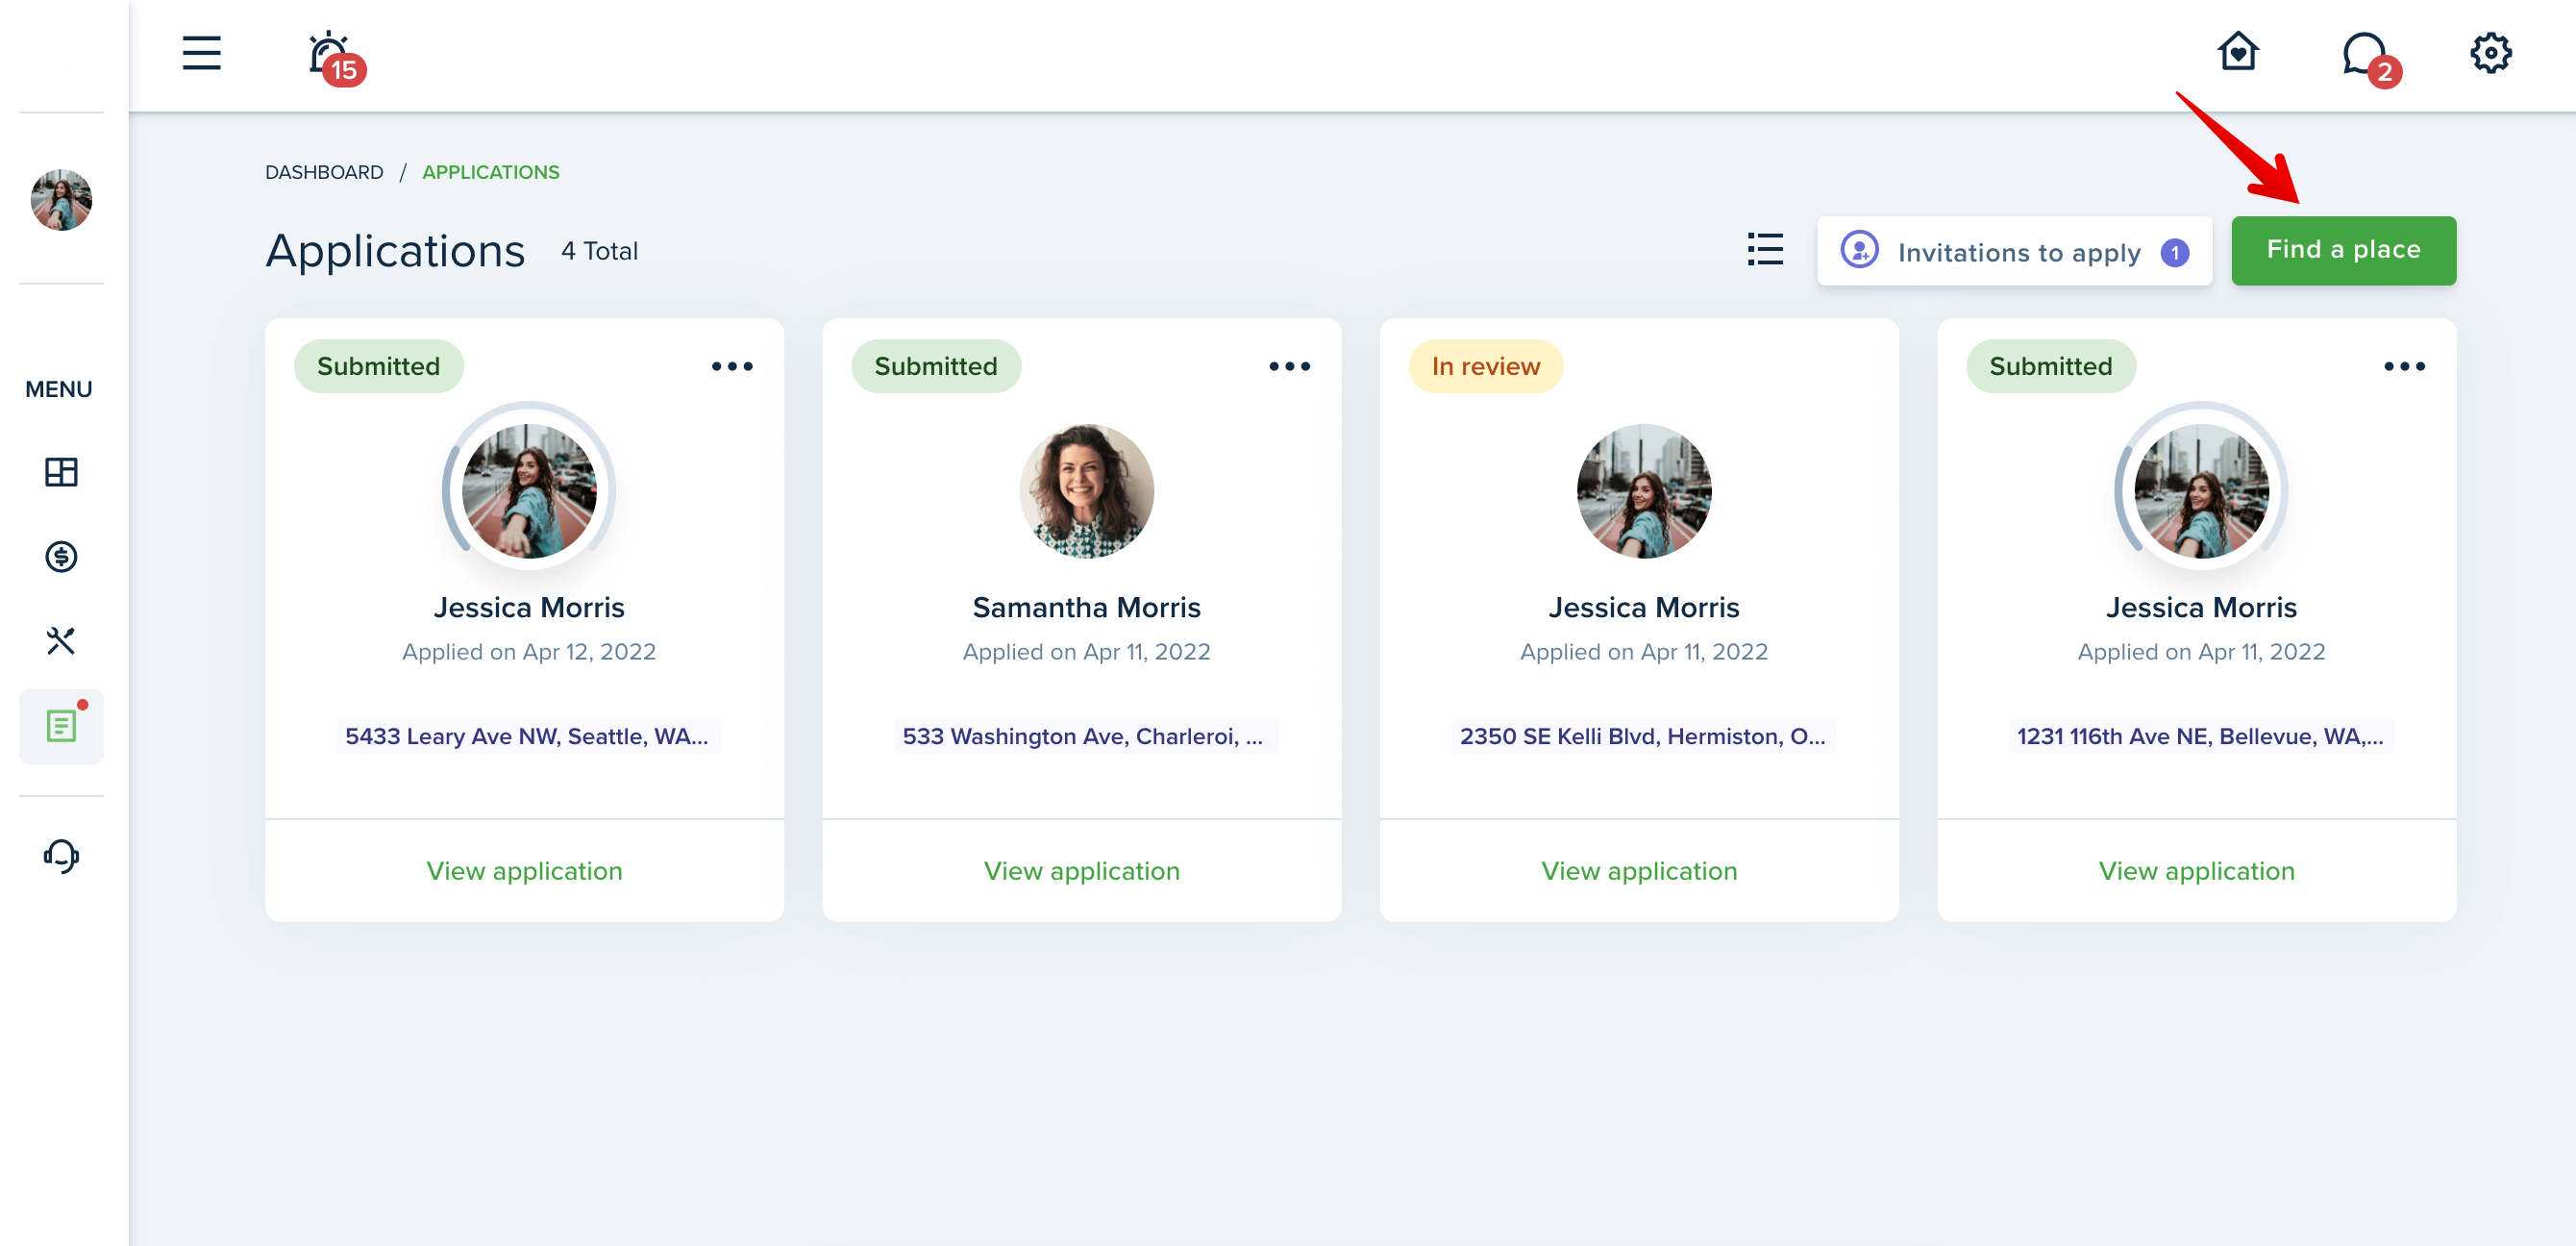Viewport: 2576px width, 1246px height.
Task: Open the user profile avatar in sidebar
Action: [x=61, y=199]
